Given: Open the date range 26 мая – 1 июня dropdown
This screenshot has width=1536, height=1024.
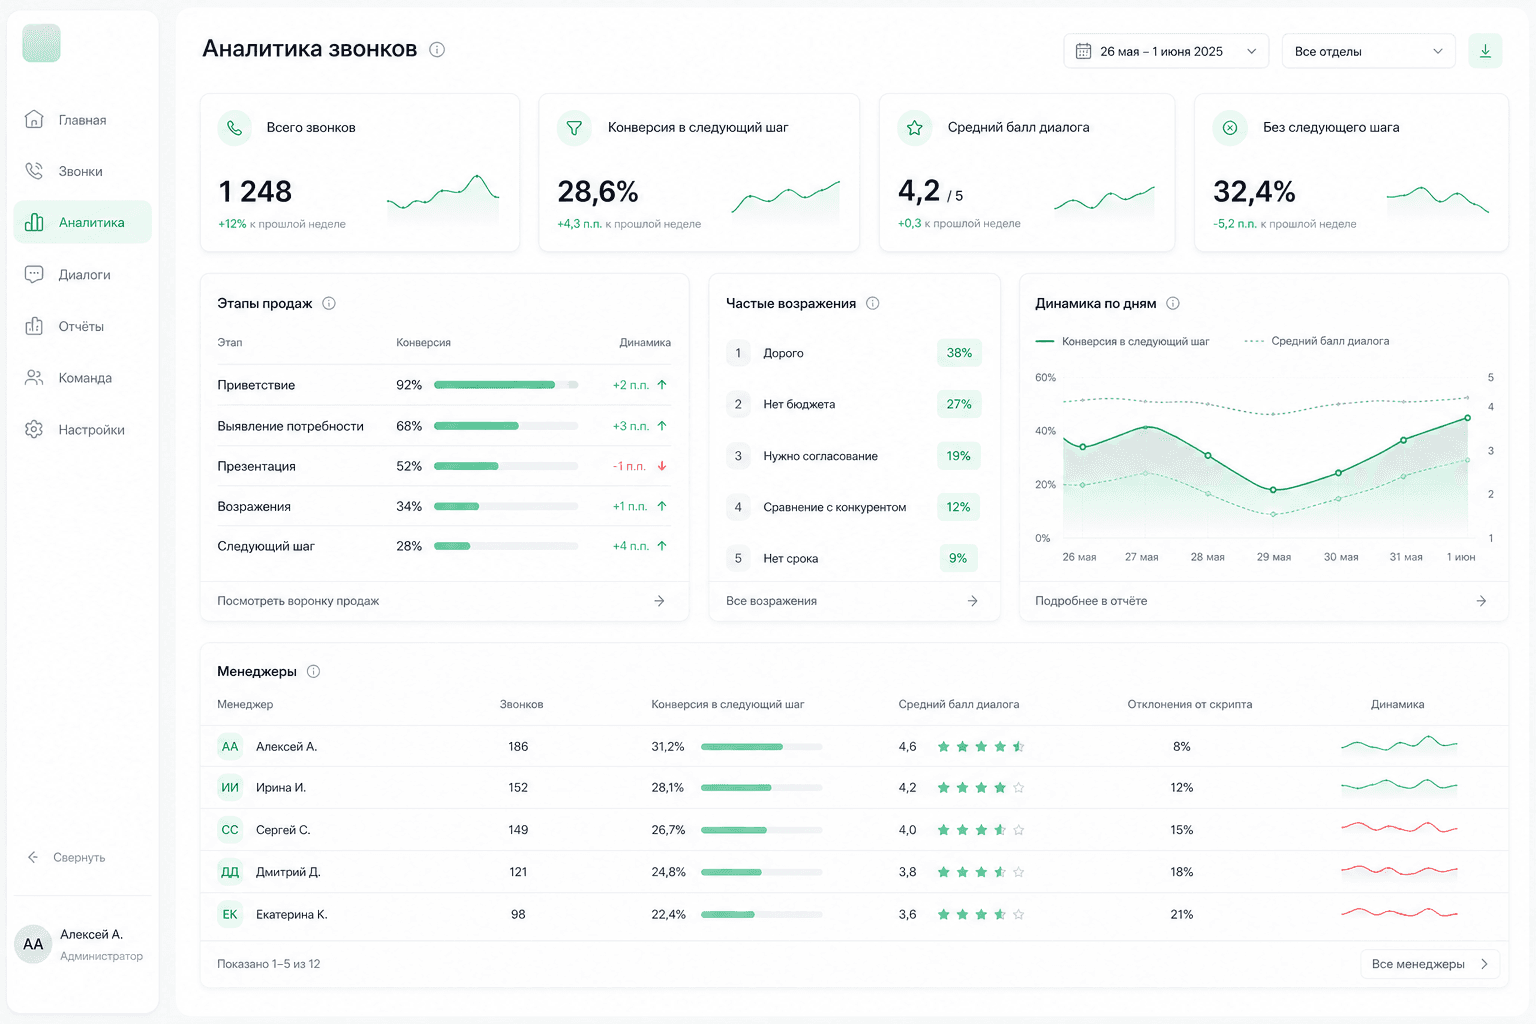Looking at the screenshot, I should [x=1166, y=51].
